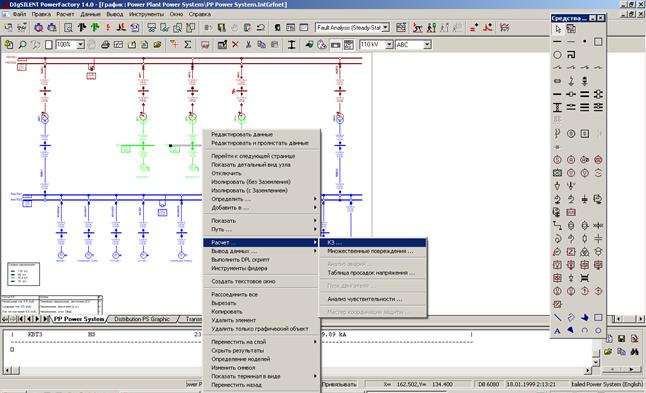Click the scissors cut icon

tap(248, 44)
